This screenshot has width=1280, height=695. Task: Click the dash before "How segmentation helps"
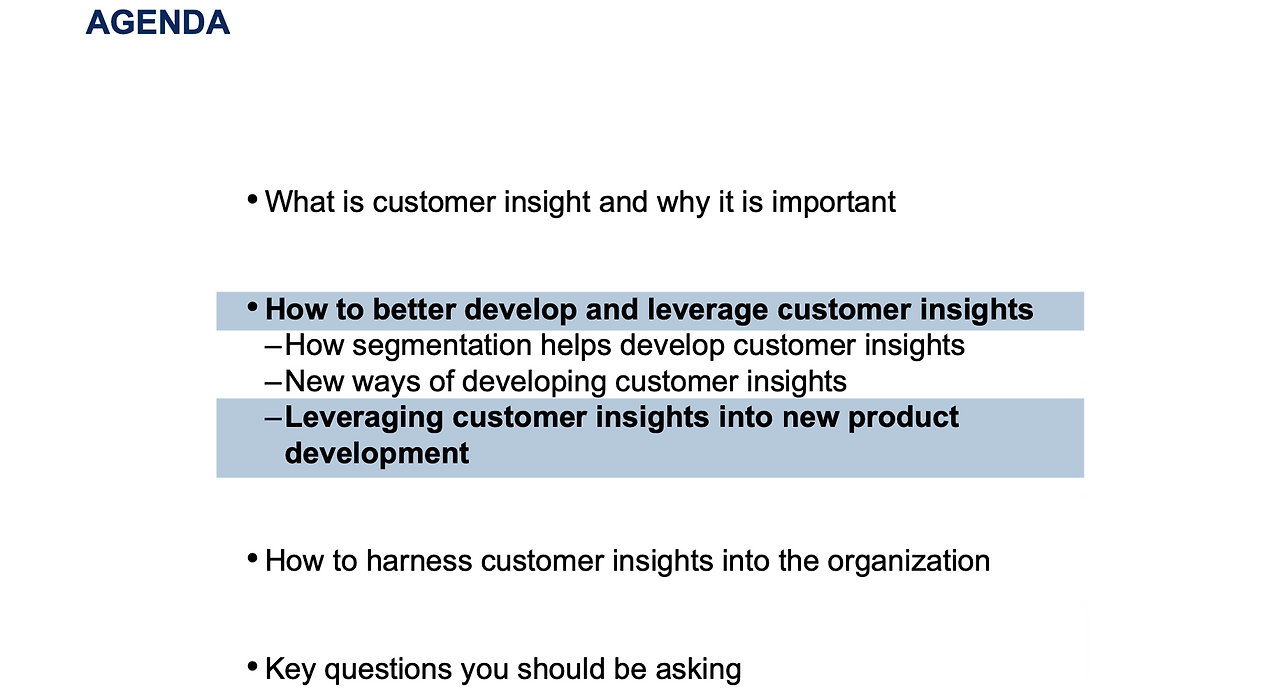click(273, 347)
